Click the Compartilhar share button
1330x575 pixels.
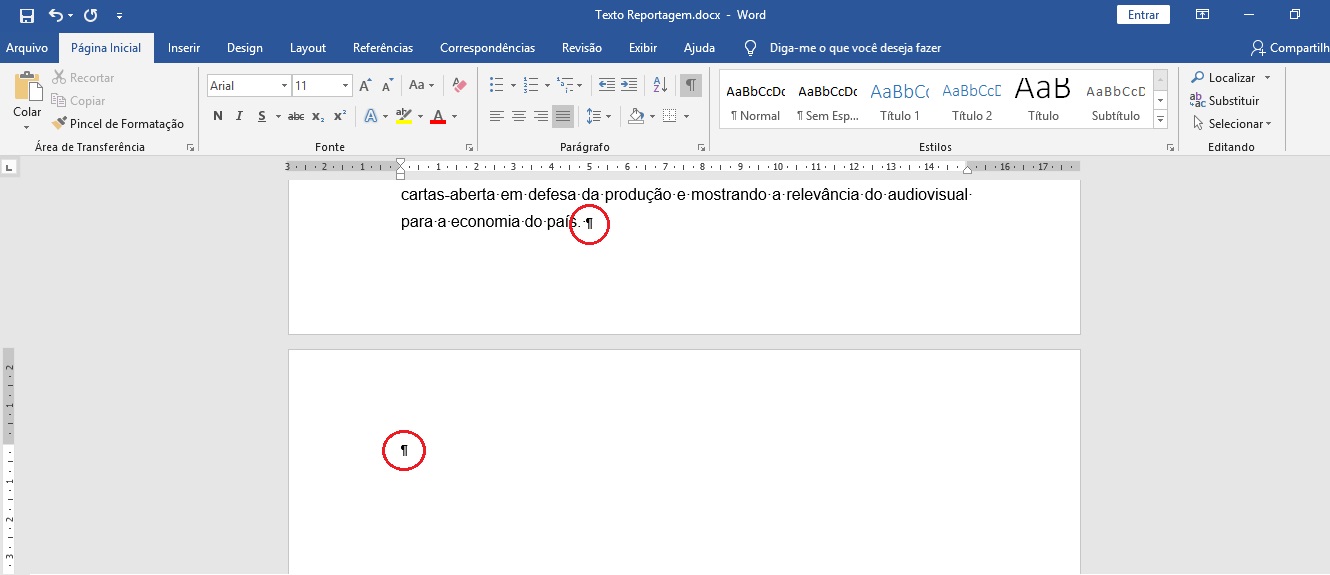[x=1290, y=48]
